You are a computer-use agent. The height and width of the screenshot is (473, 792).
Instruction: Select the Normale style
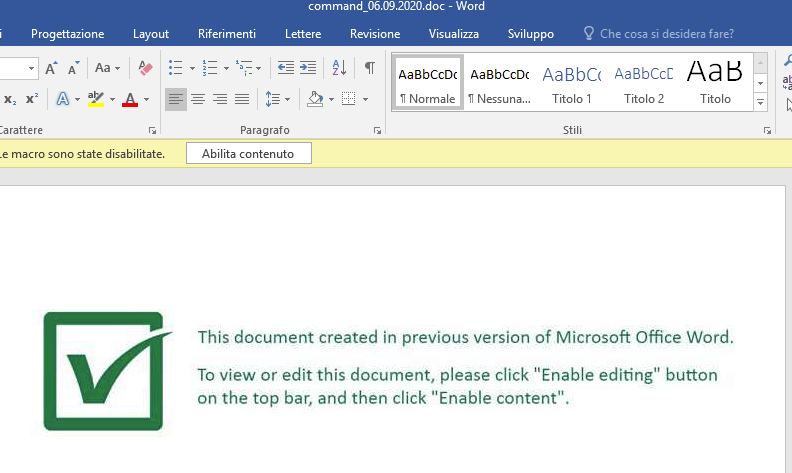click(x=428, y=82)
